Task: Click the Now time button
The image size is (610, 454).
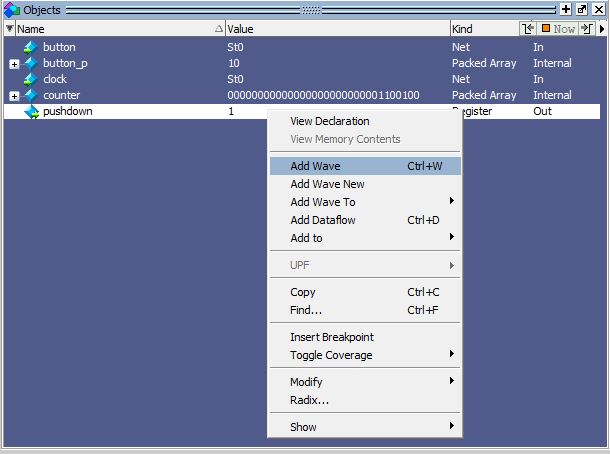Action: point(558,29)
